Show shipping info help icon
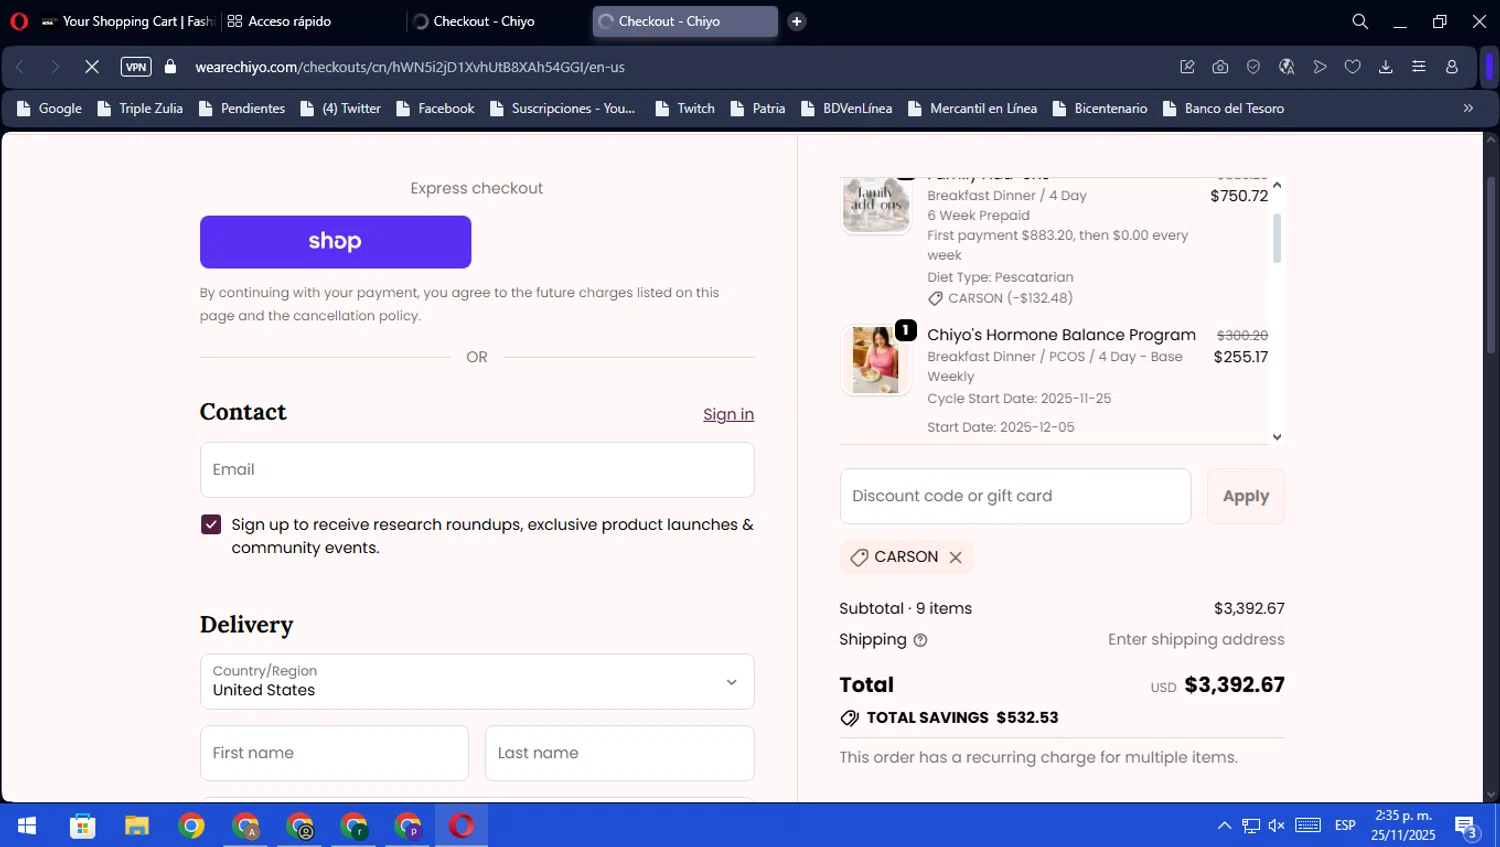This screenshot has width=1500, height=847. click(921, 640)
